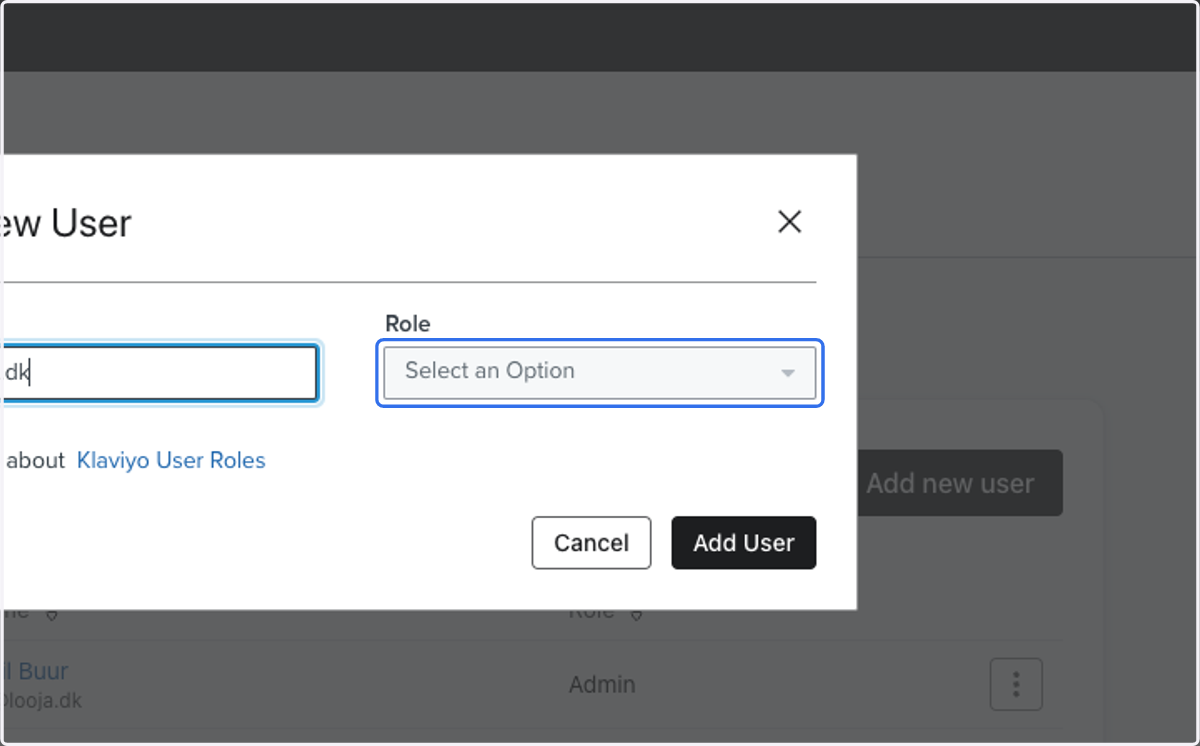Click the Add new user button behind dialog

click(960, 483)
